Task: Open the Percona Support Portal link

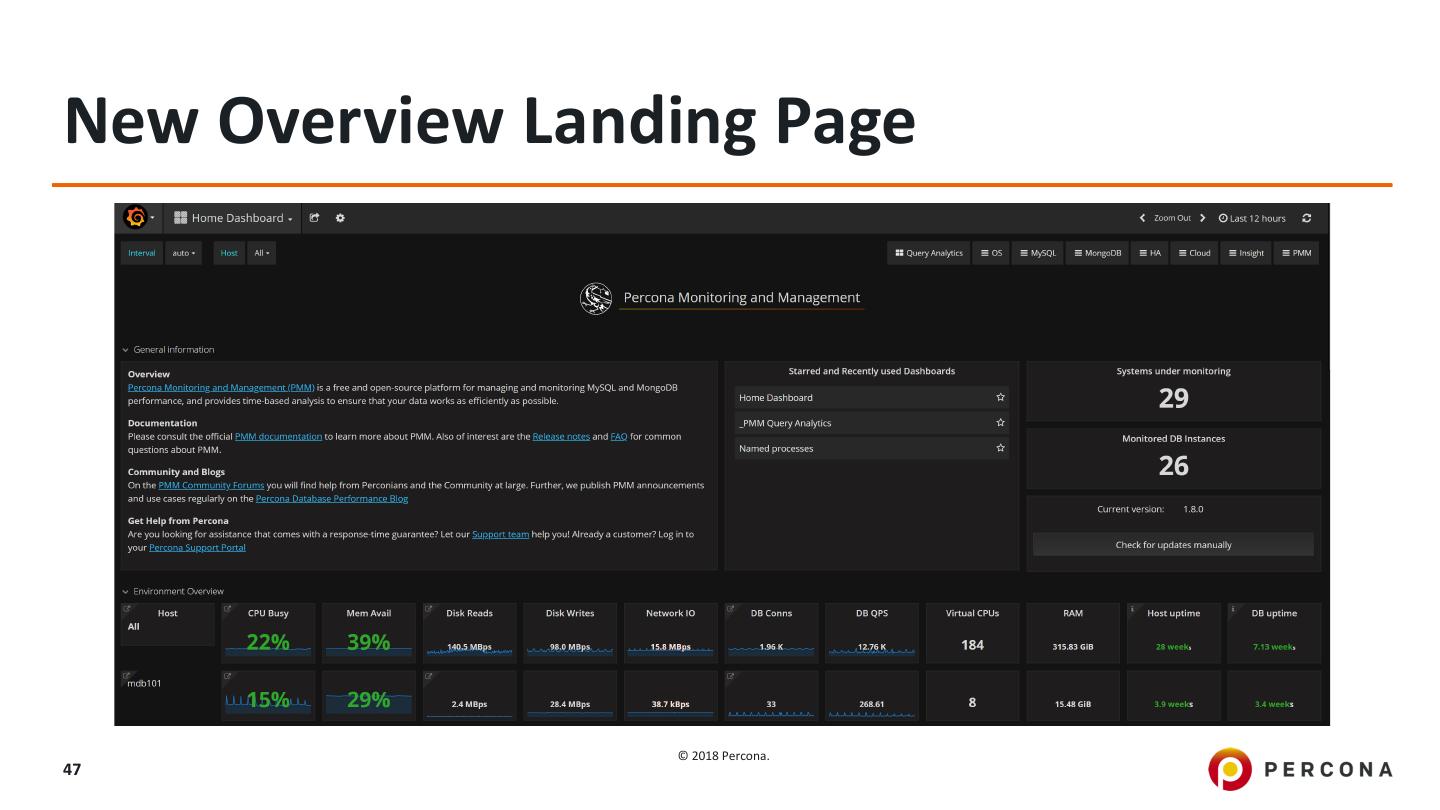Action: tap(197, 547)
